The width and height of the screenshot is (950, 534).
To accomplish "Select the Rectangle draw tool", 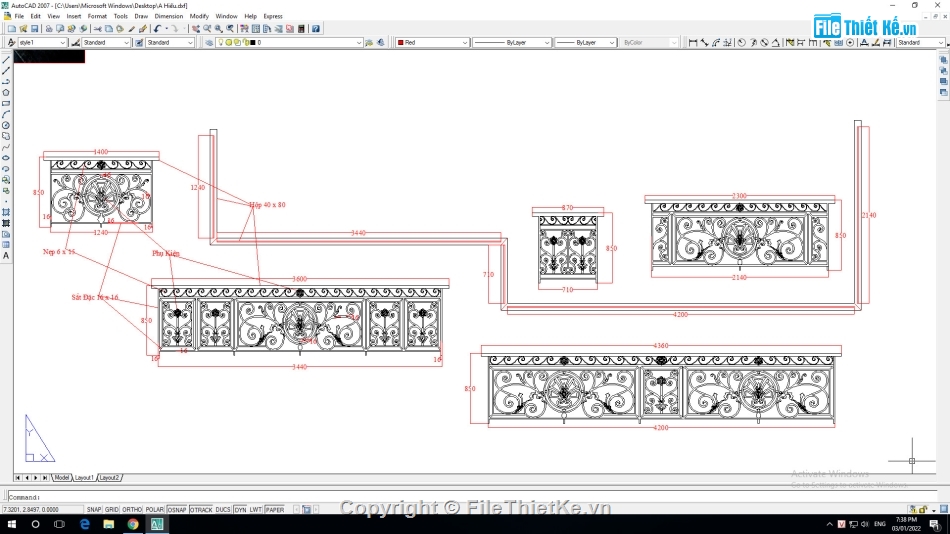I will 6,104.
